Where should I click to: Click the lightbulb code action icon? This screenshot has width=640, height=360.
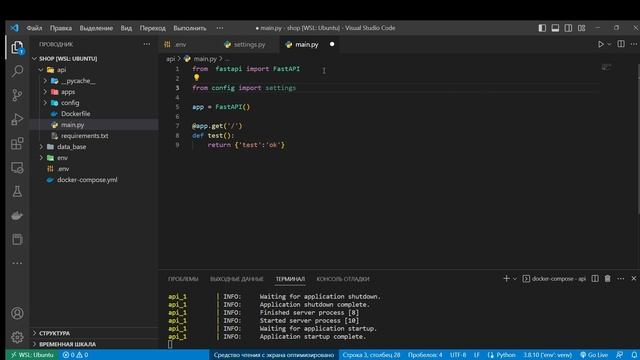pos(196,77)
